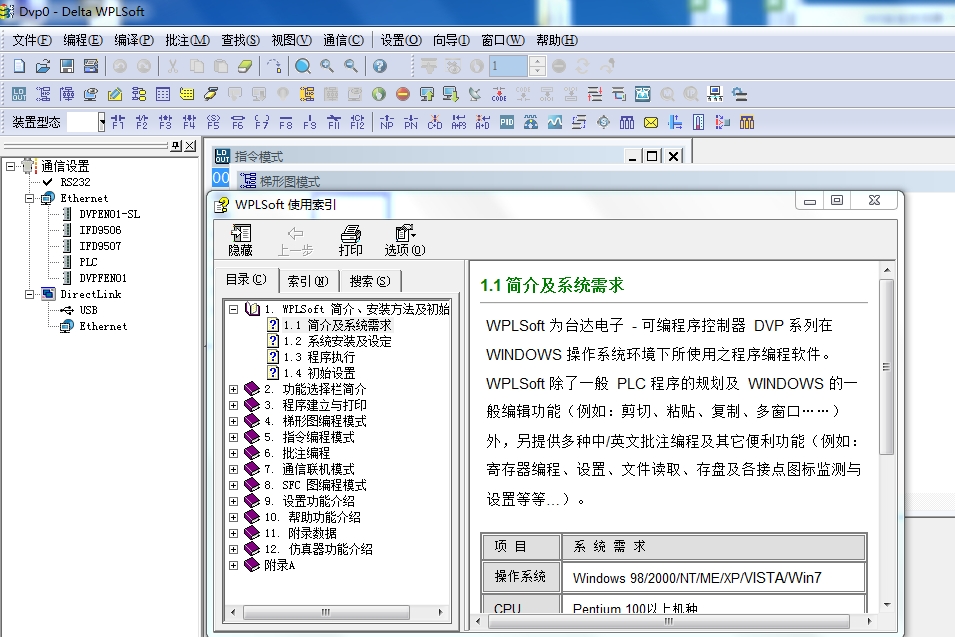Select DVPEN01-SL under Ethernet
This screenshot has height=637, width=955.
[110, 214]
